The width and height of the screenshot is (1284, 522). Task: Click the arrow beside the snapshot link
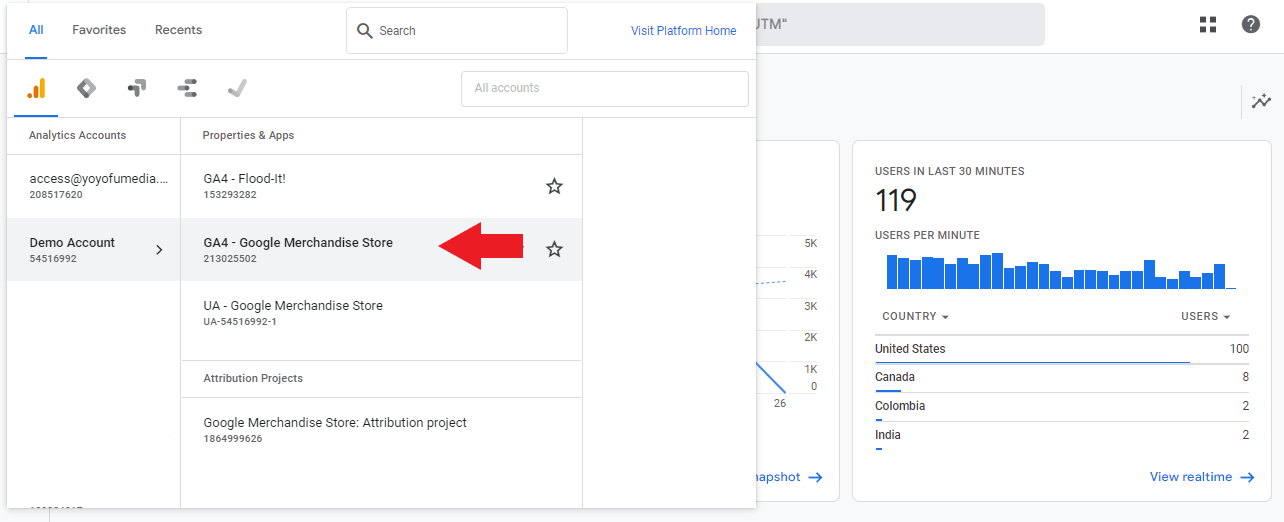pos(816,477)
